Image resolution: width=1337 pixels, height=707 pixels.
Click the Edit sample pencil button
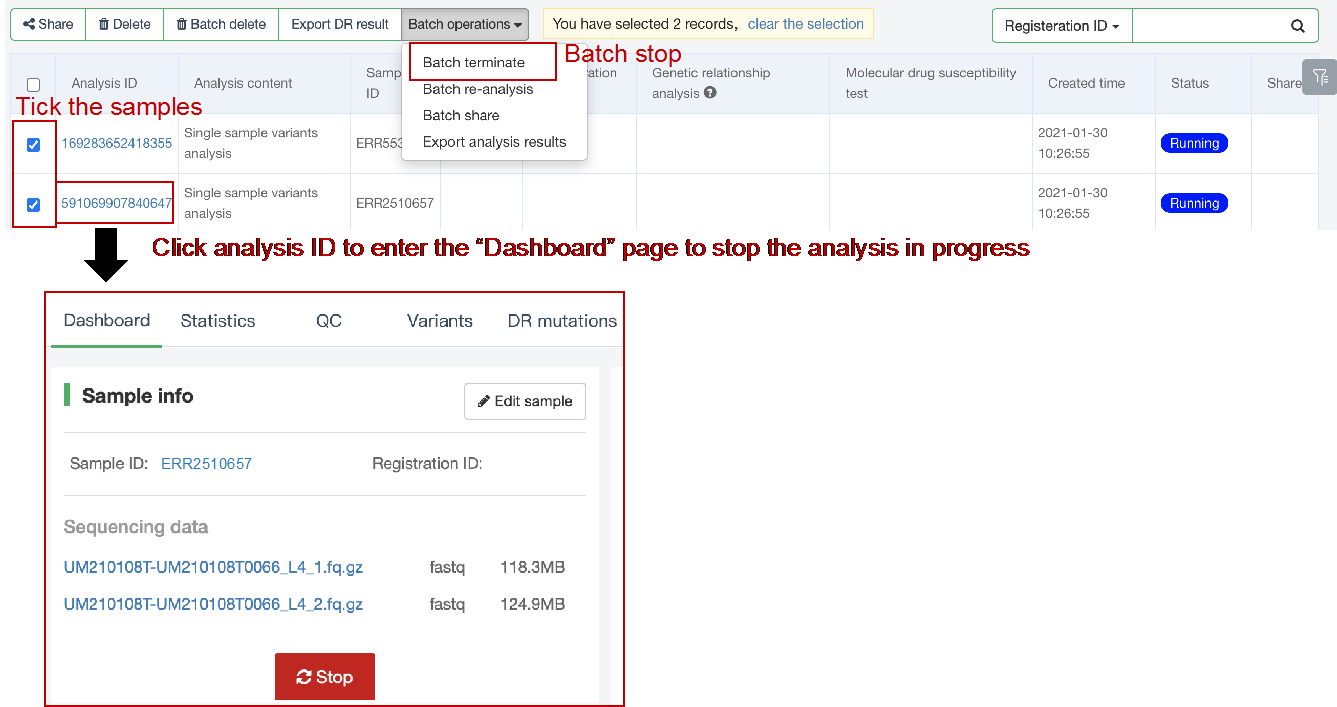pos(525,401)
